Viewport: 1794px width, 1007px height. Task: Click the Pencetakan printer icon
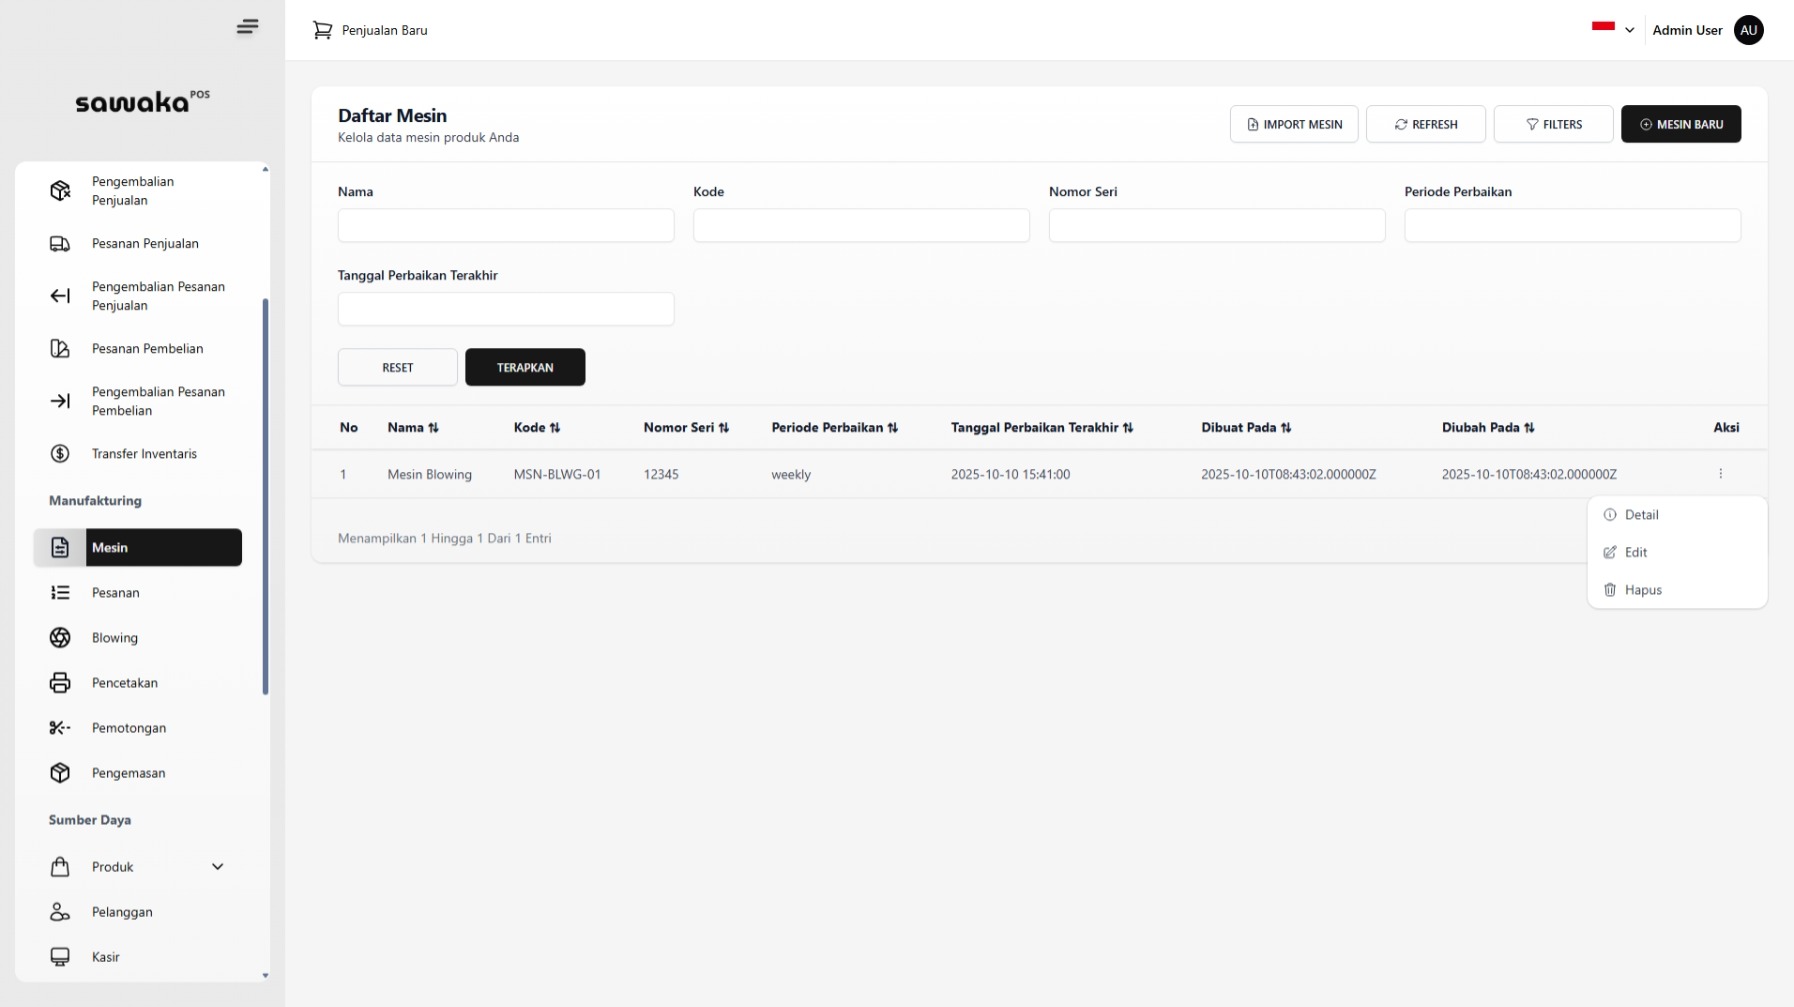[x=60, y=682]
